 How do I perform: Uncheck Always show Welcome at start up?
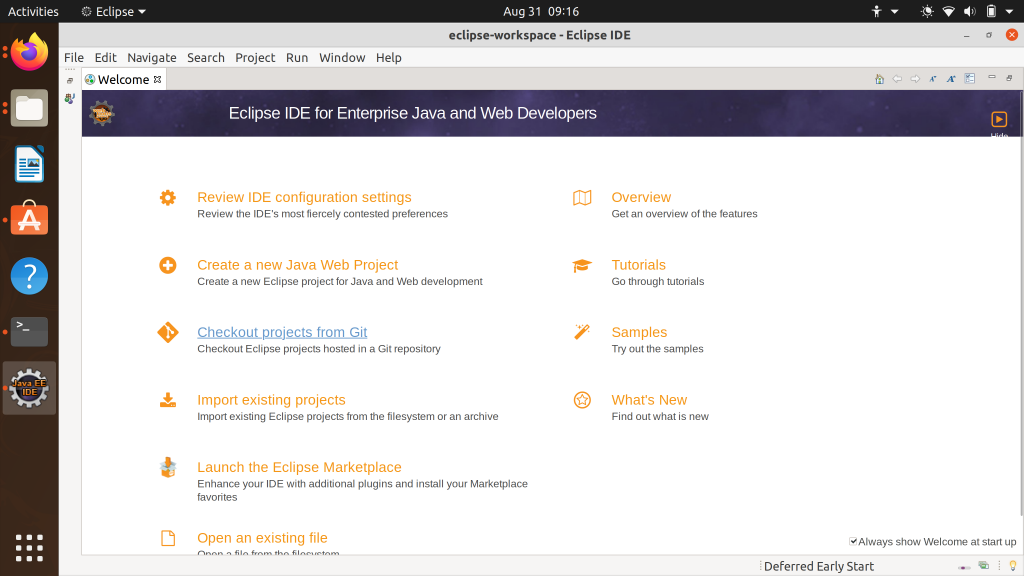[x=854, y=541]
